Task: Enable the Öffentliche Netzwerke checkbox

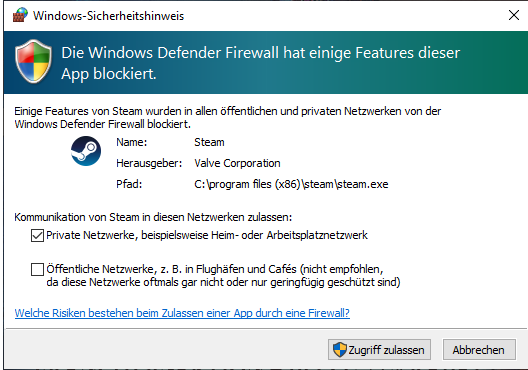Action: click(37, 269)
